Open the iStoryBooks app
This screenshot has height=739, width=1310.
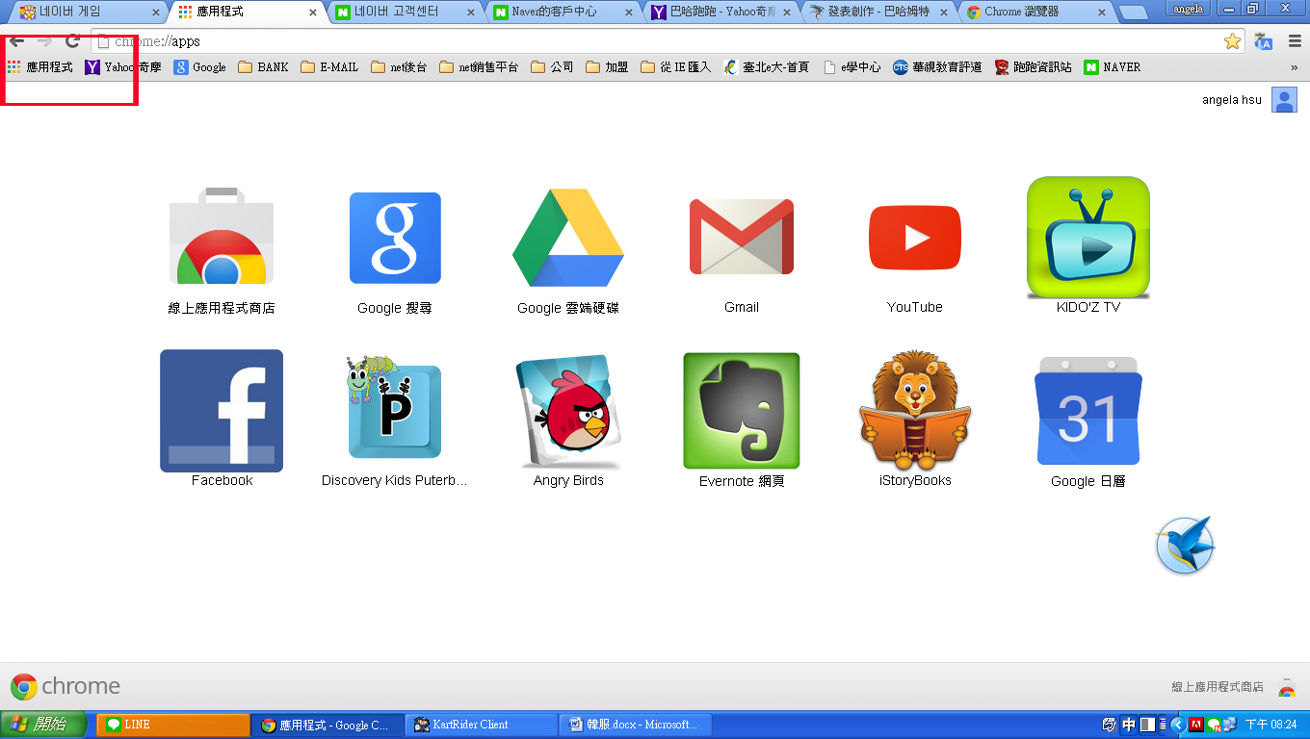point(914,410)
